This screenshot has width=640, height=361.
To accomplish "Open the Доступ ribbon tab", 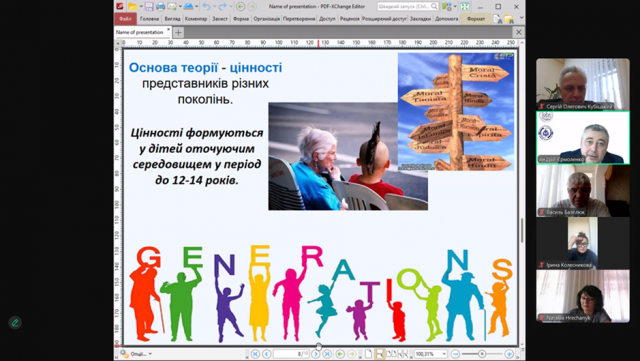I will (x=327, y=19).
